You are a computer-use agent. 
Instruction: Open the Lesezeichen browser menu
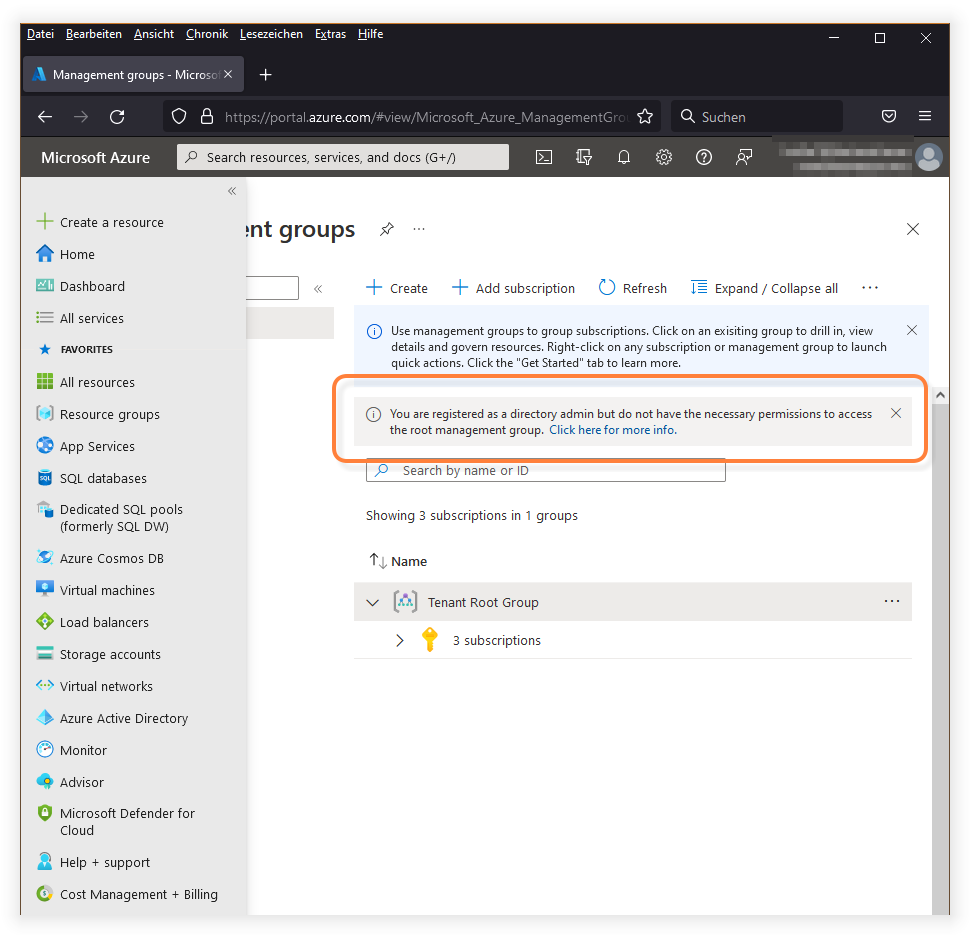(271, 34)
